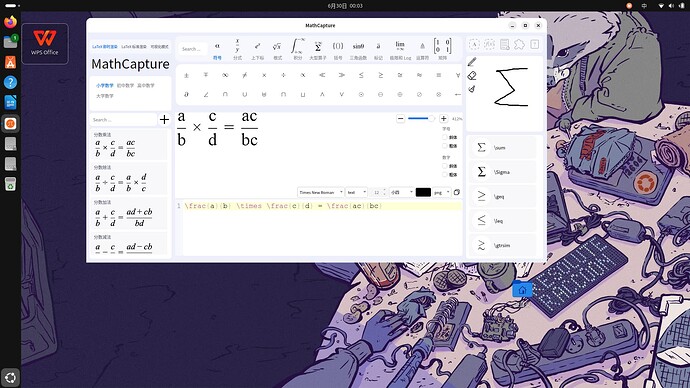
Task: Select the eraser tool in handwriting panel
Action: 472,76
